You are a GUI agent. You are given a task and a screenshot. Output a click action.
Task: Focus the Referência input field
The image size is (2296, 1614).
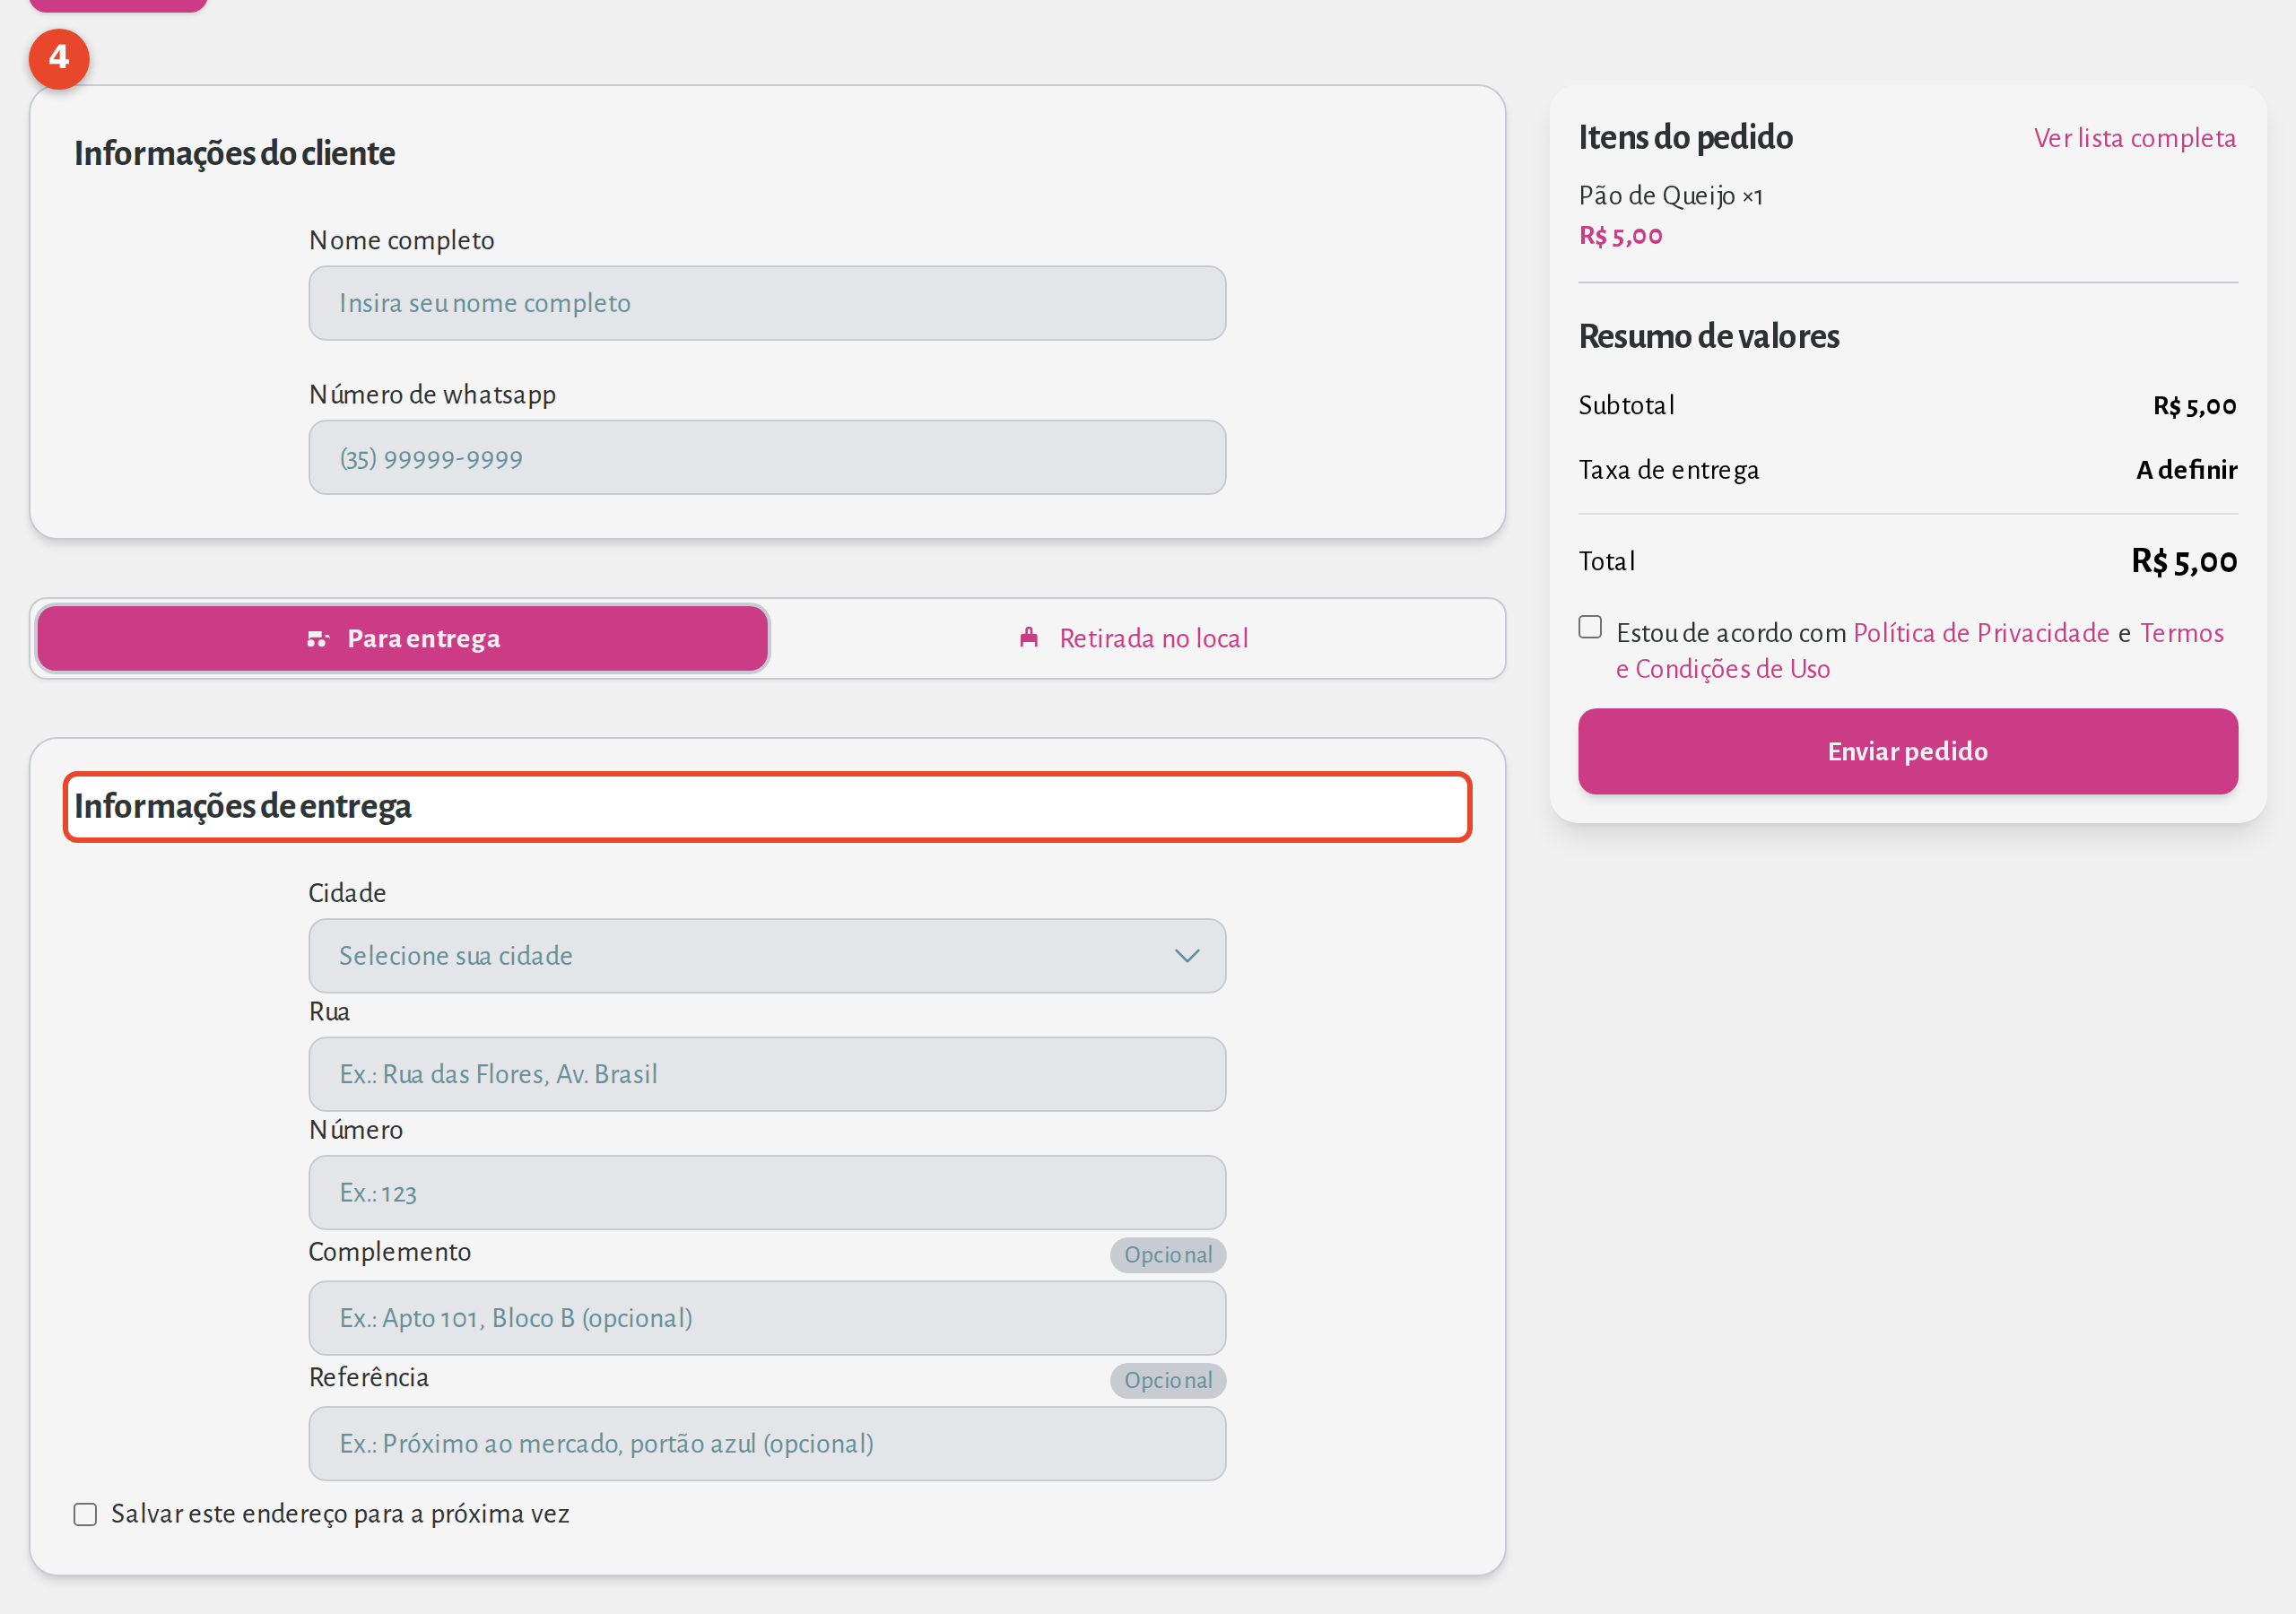tap(767, 1444)
